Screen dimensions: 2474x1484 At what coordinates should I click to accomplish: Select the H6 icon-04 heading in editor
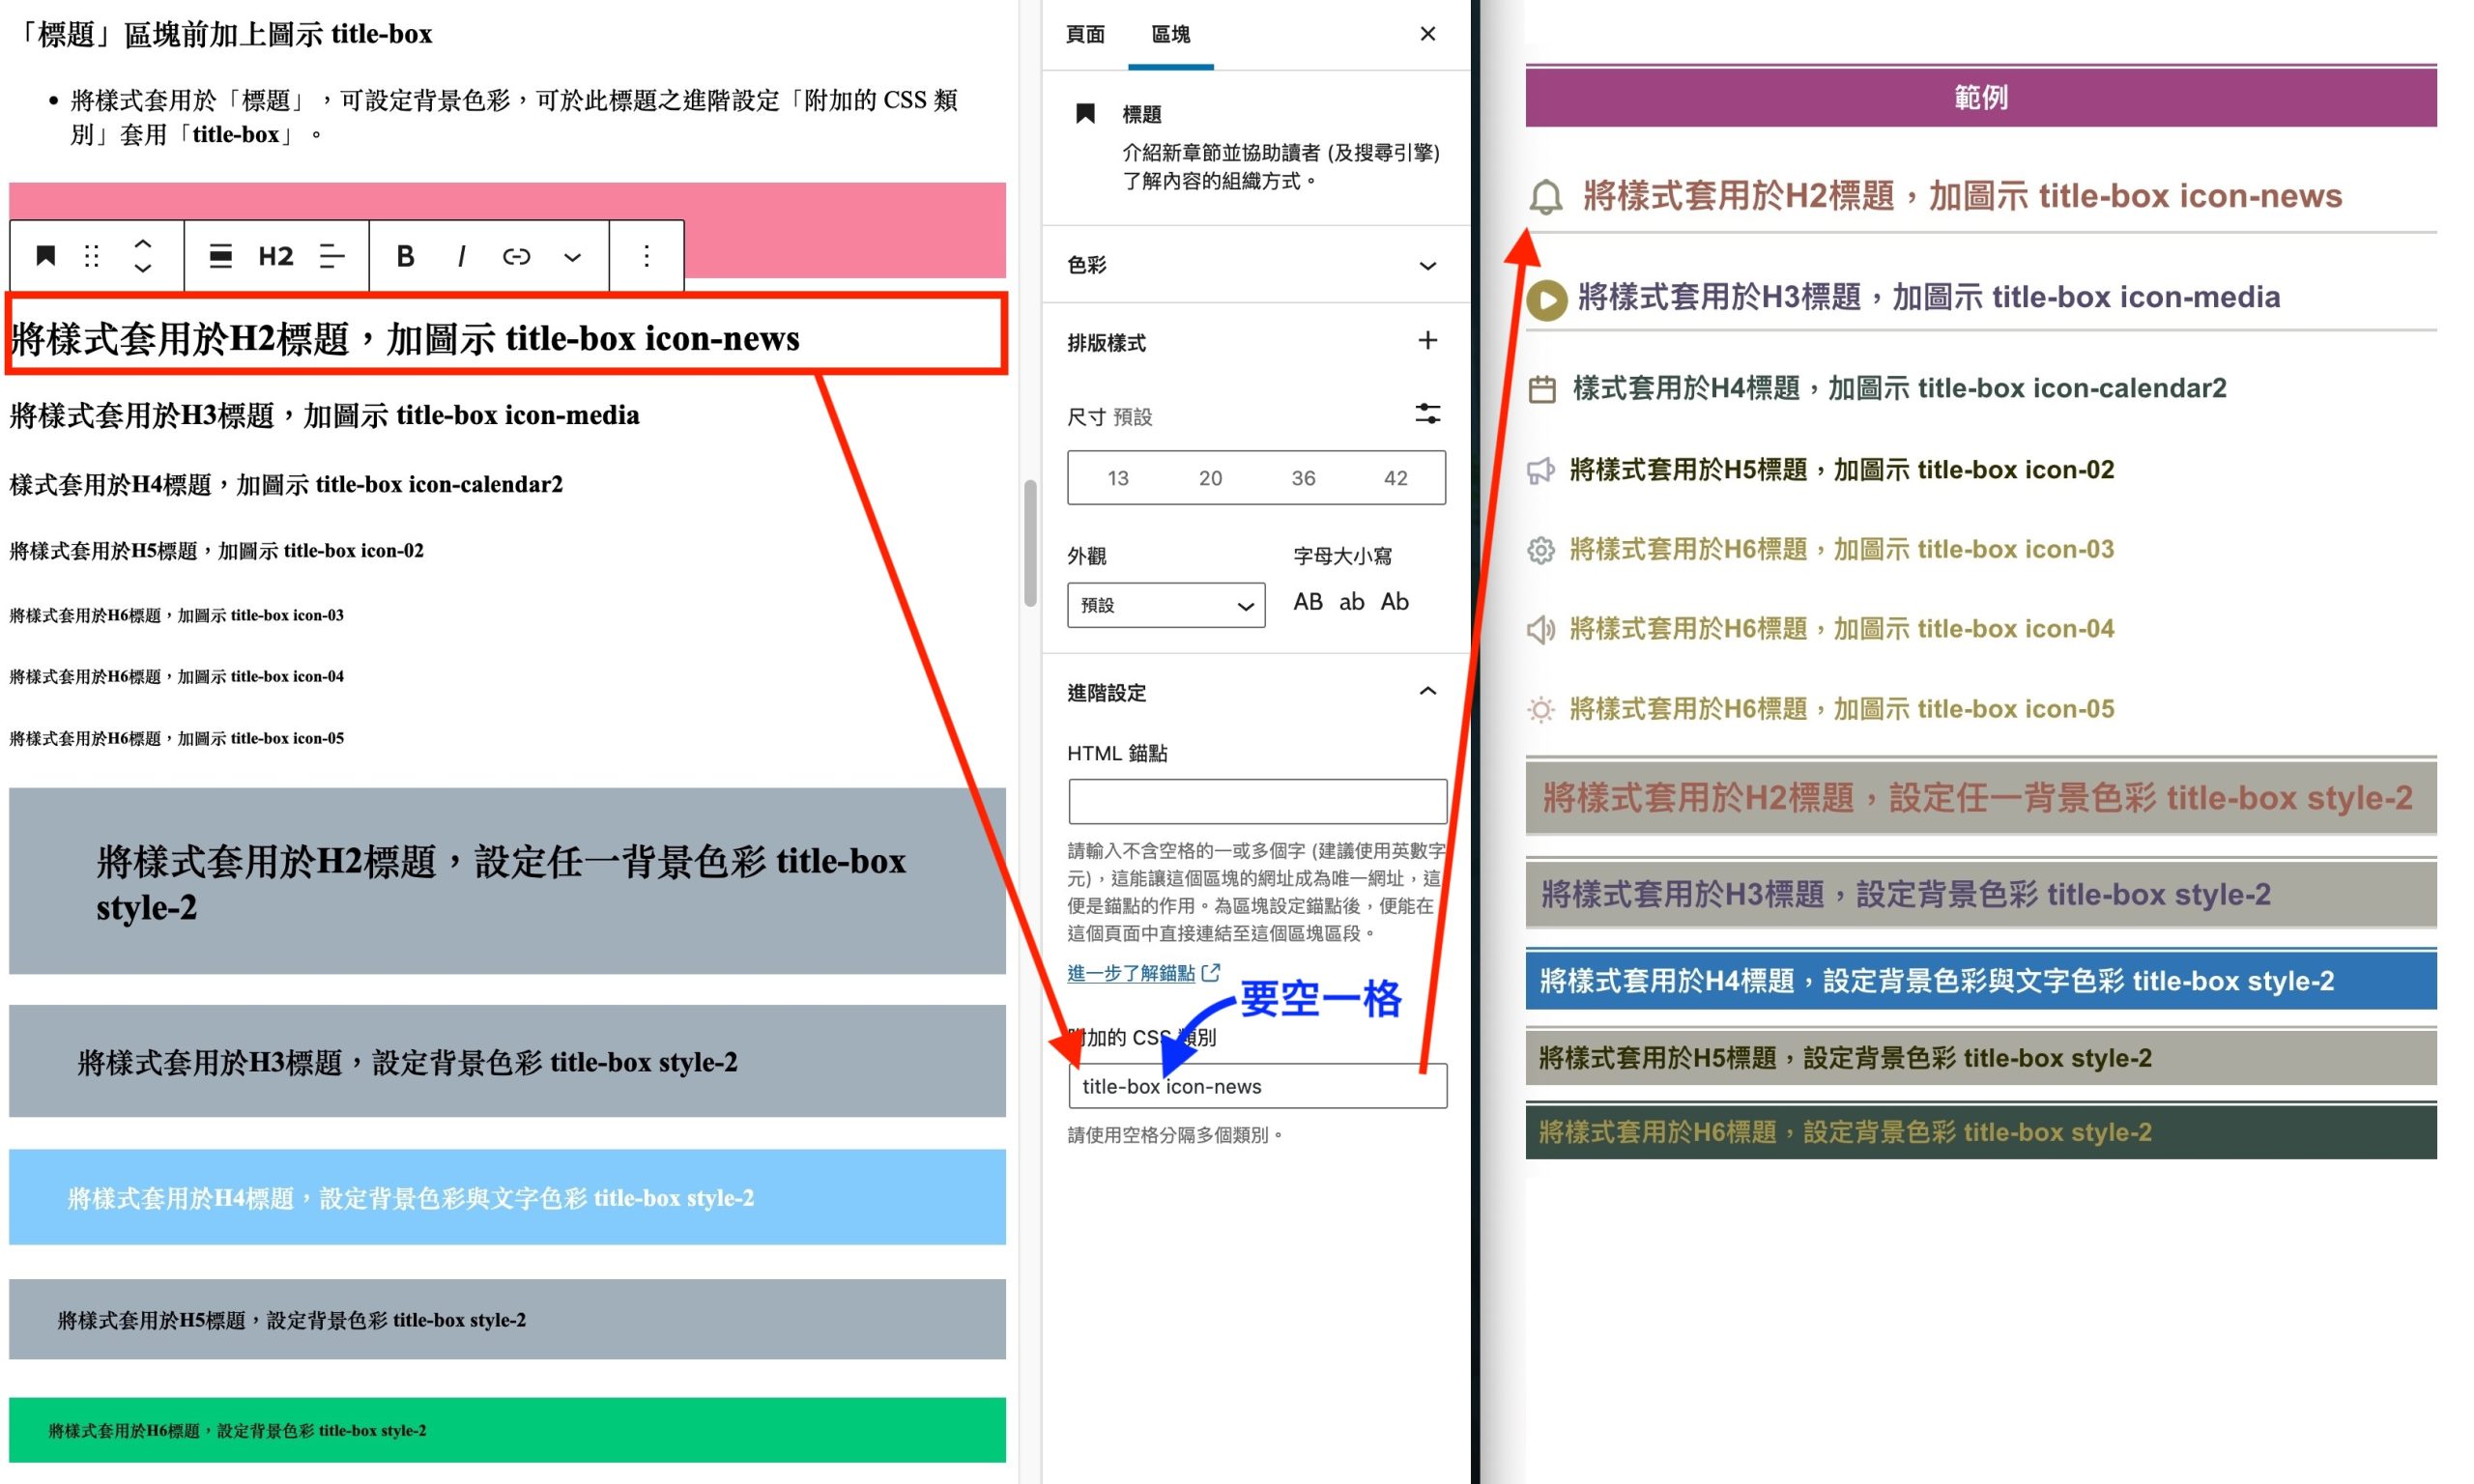tap(177, 677)
